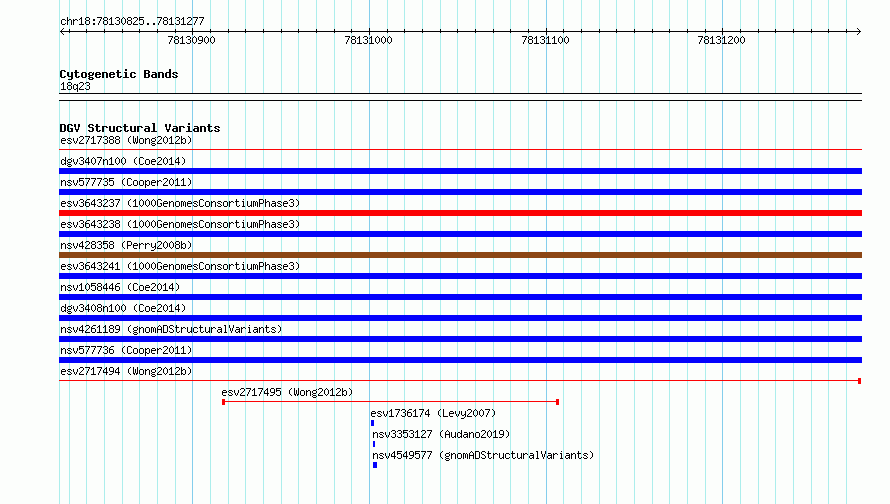Select variant nsv577735 (Cooper2011) label
Screen dimensions: 890x504
126,182
